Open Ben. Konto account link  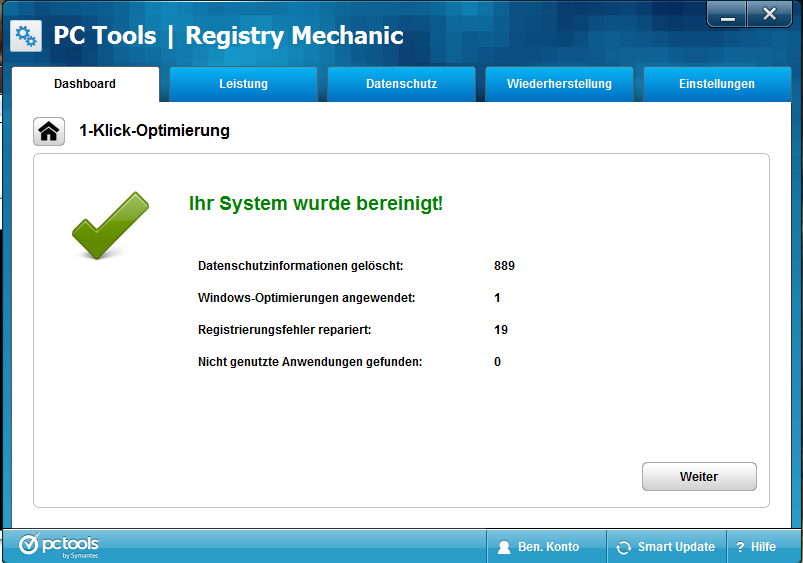click(546, 547)
